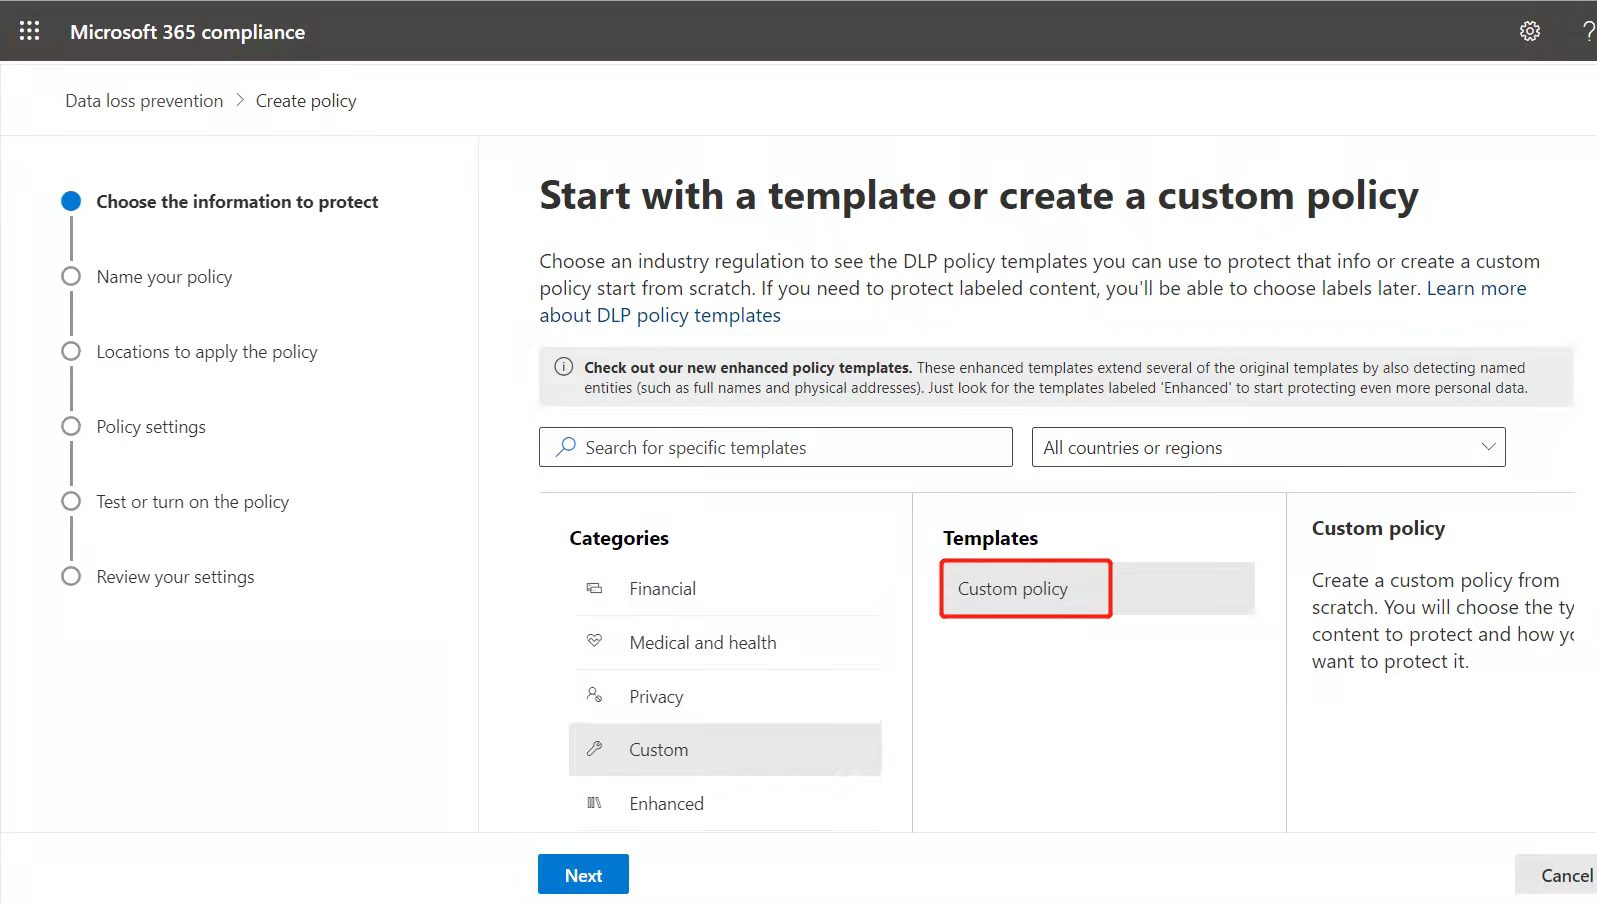This screenshot has height=905, width=1597.
Task: Click the info icon in the banner
Action: click(564, 366)
